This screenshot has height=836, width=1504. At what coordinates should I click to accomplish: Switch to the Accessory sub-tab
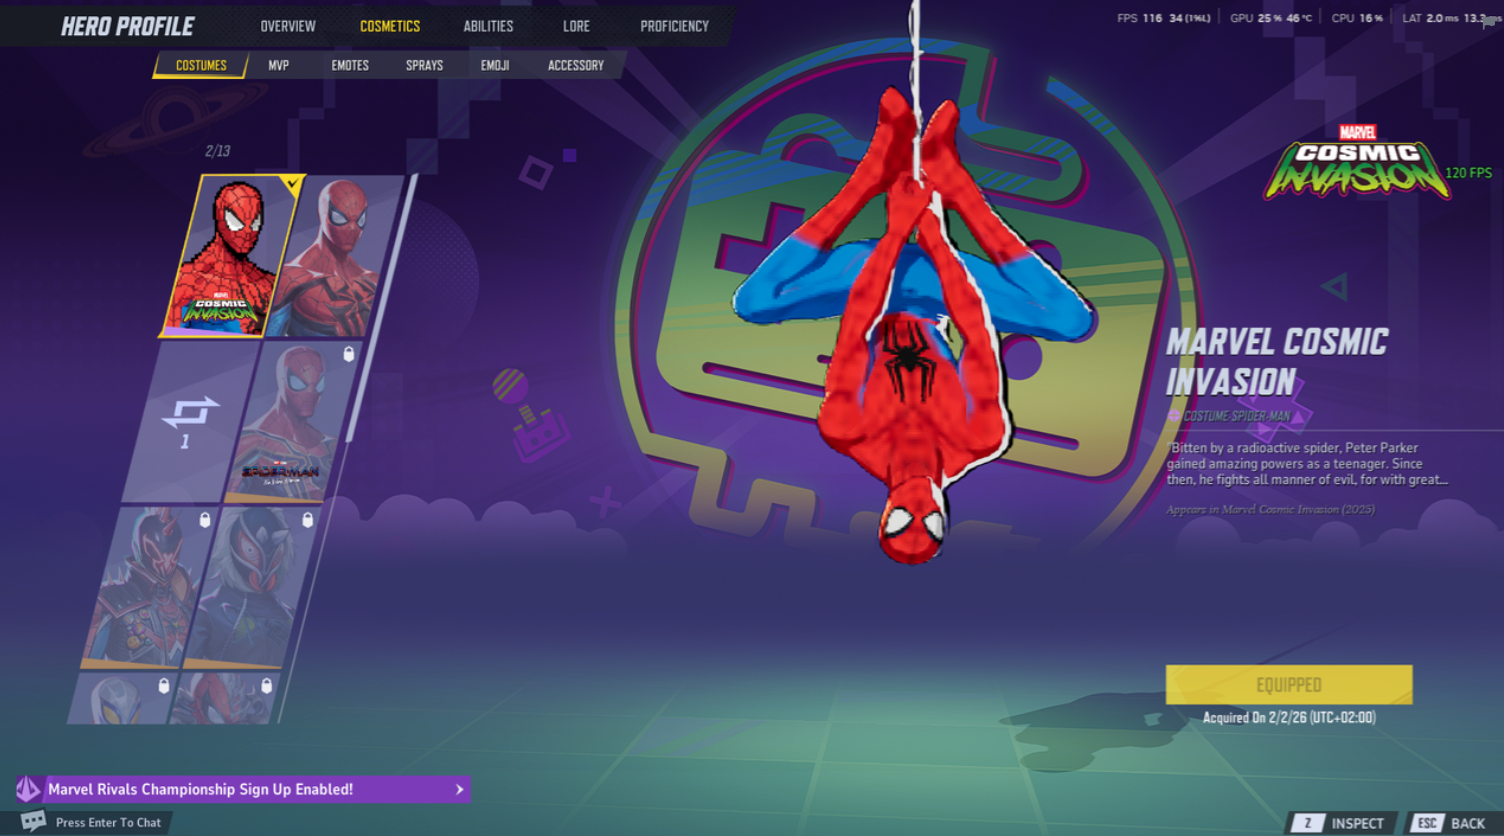(x=576, y=65)
